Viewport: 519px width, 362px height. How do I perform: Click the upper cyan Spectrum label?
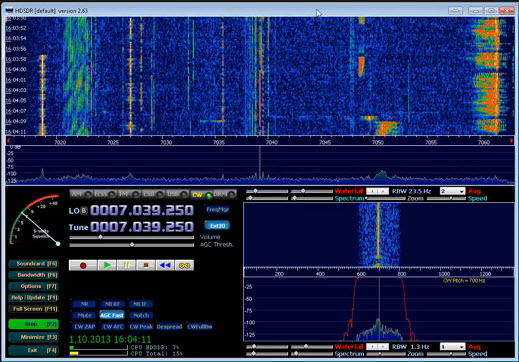(349, 198)
